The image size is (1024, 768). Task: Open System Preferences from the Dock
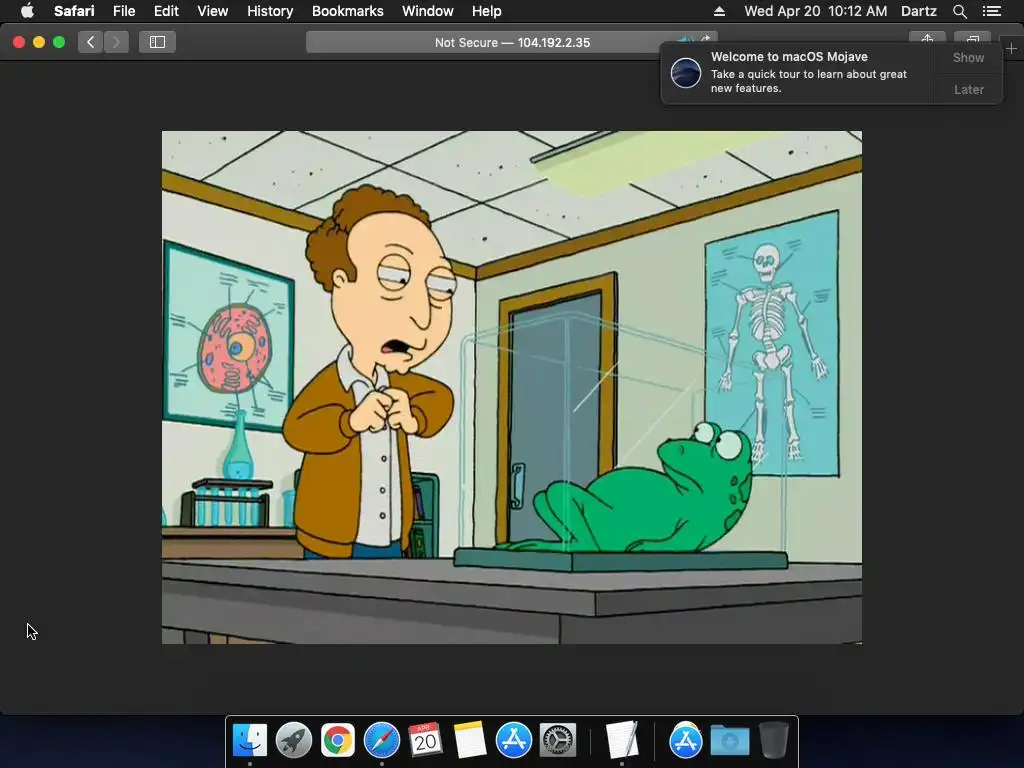pos(558,740)
